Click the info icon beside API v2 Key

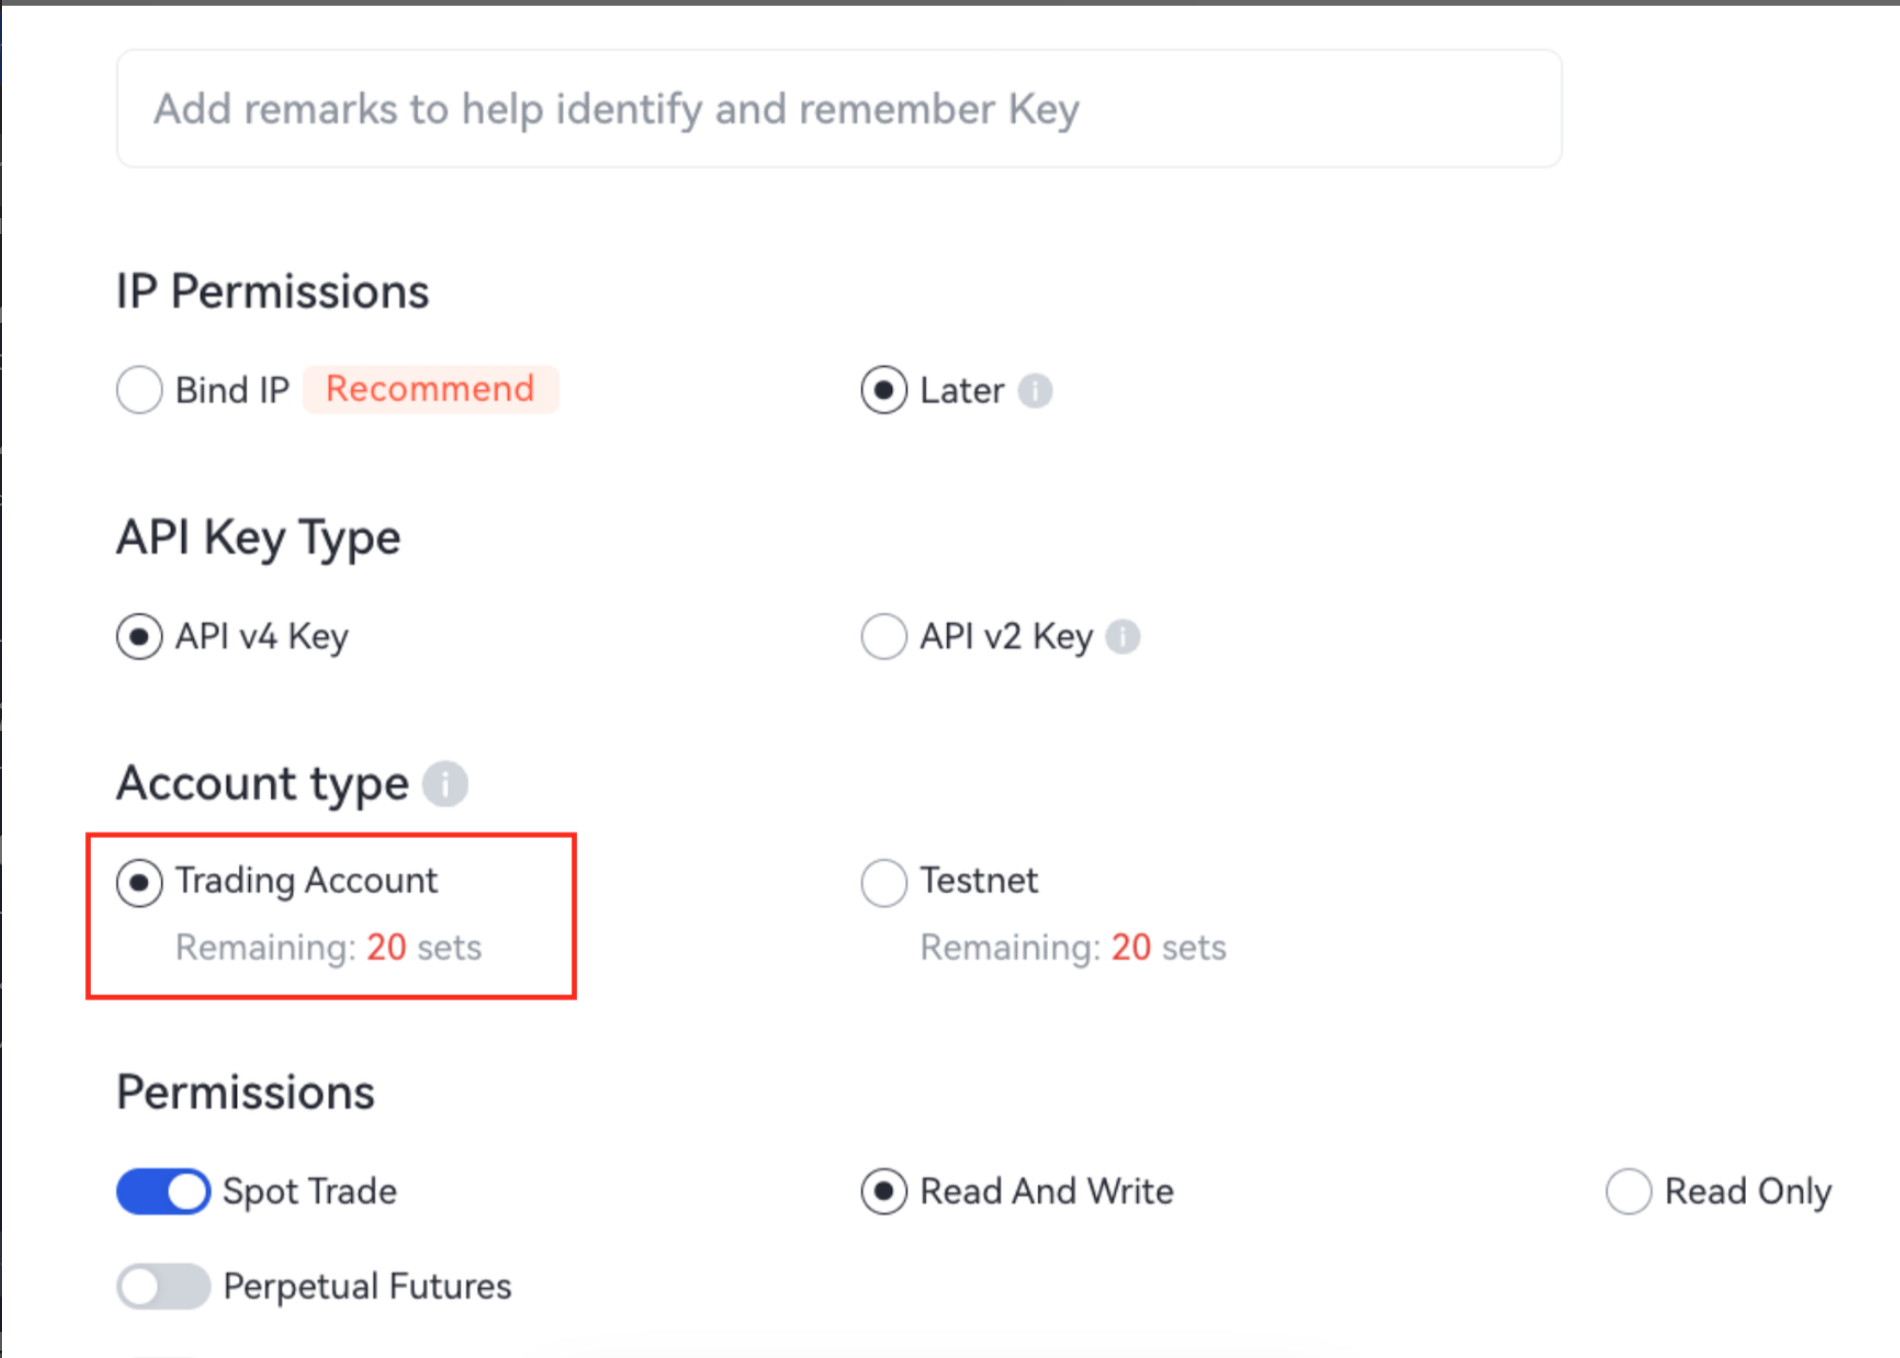[x=1123, y=636]
